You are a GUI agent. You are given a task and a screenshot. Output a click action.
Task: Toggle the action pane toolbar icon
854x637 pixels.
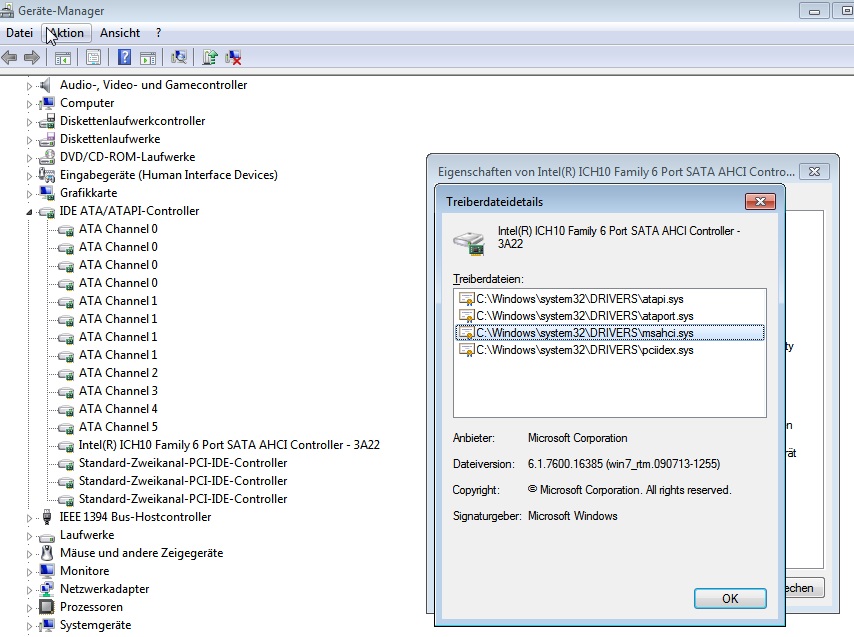(148, 57)
